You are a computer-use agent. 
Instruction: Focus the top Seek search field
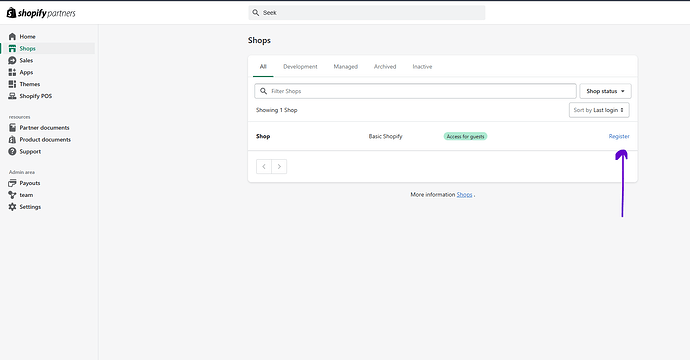coord(367,13)
